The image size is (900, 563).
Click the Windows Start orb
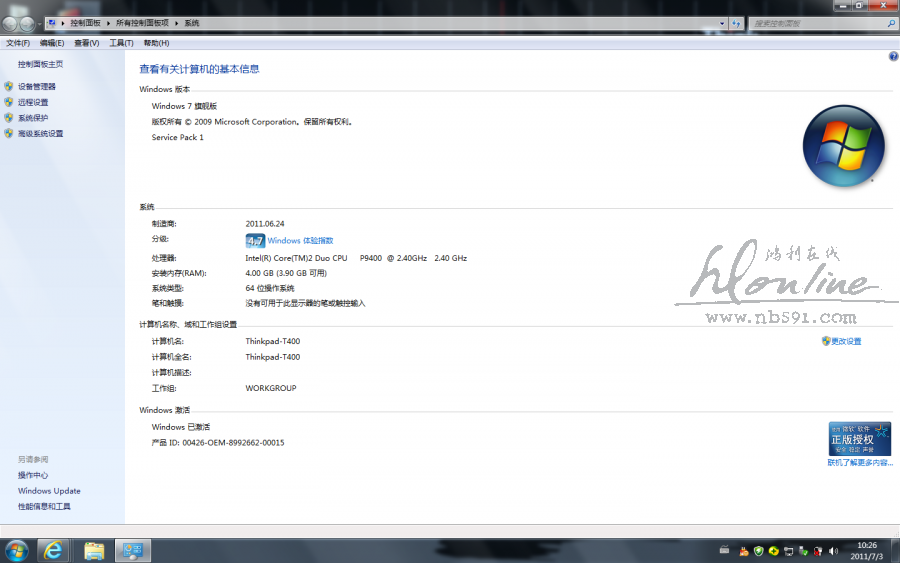16,550
